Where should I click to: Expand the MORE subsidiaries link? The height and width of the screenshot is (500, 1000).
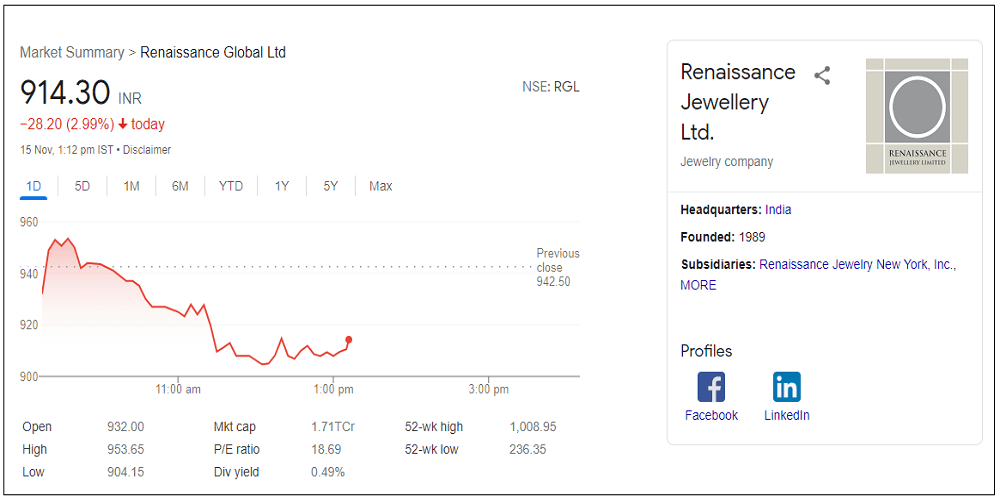(x=698, y=285)
